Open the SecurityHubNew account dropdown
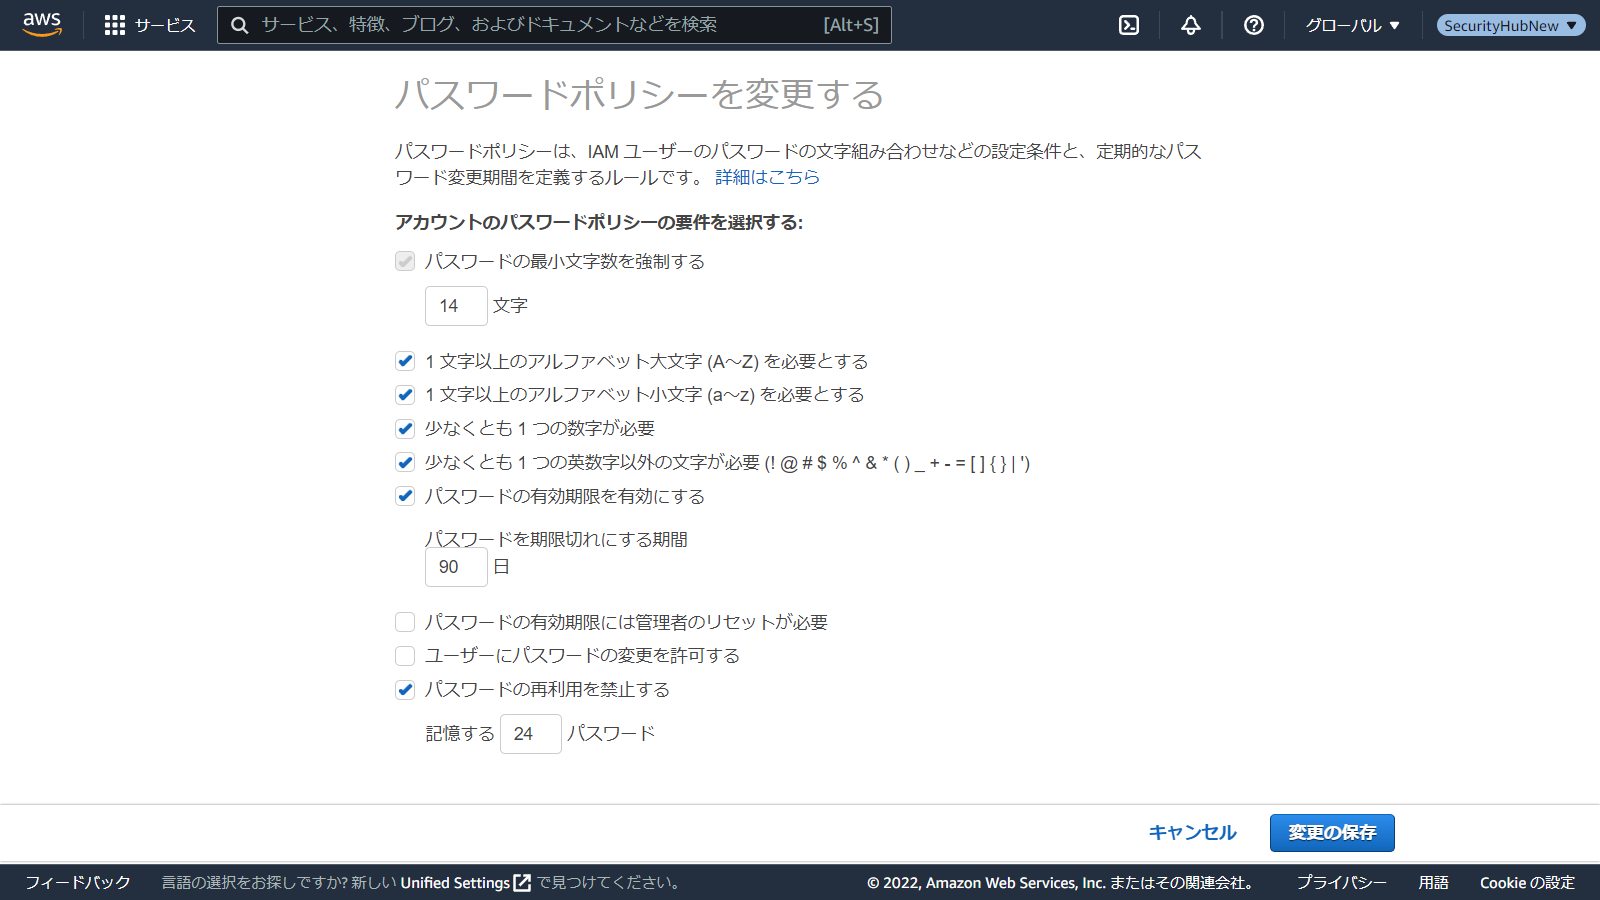The image size is (1600, 900). (x=1510, y=25)
